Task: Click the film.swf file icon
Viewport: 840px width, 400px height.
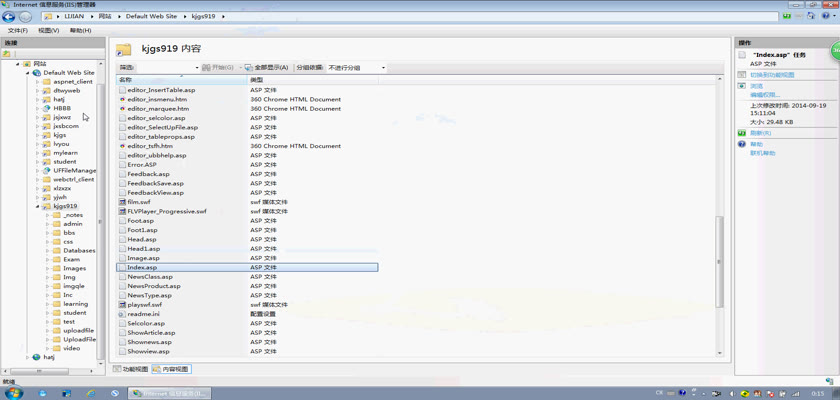Action: (x=122, y=202)
